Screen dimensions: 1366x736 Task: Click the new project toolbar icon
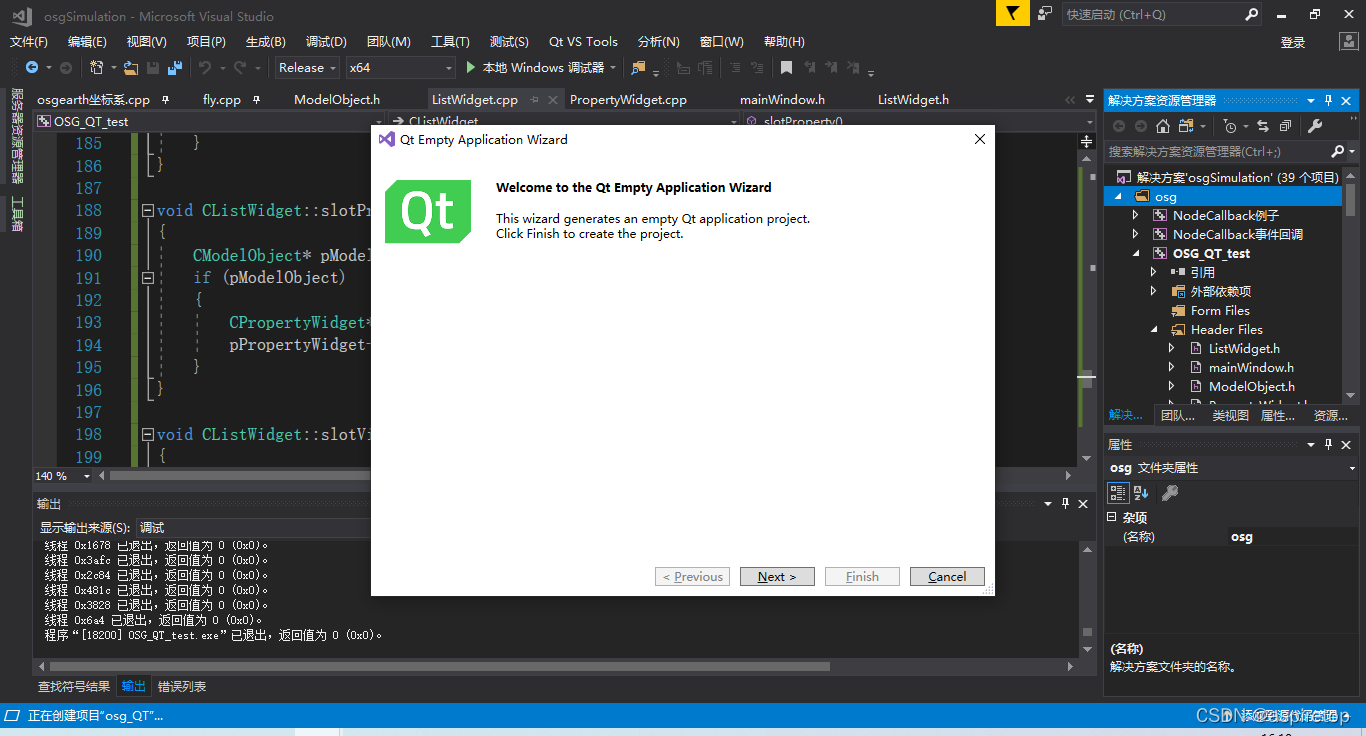[x=97, y=68]
